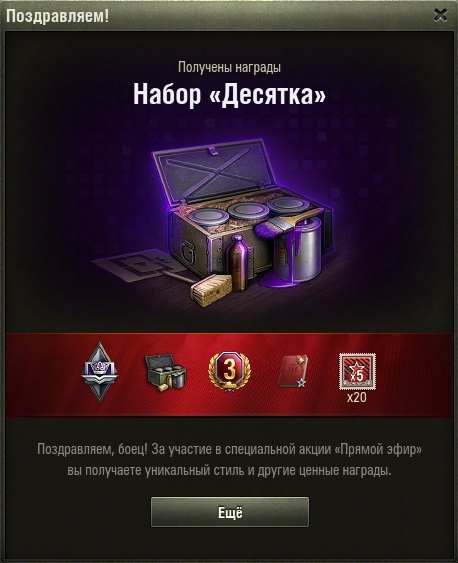The height and width of the screenshot is (563, 458).
Task: Select the small paint crate style icon
Action: click(165, 372)
